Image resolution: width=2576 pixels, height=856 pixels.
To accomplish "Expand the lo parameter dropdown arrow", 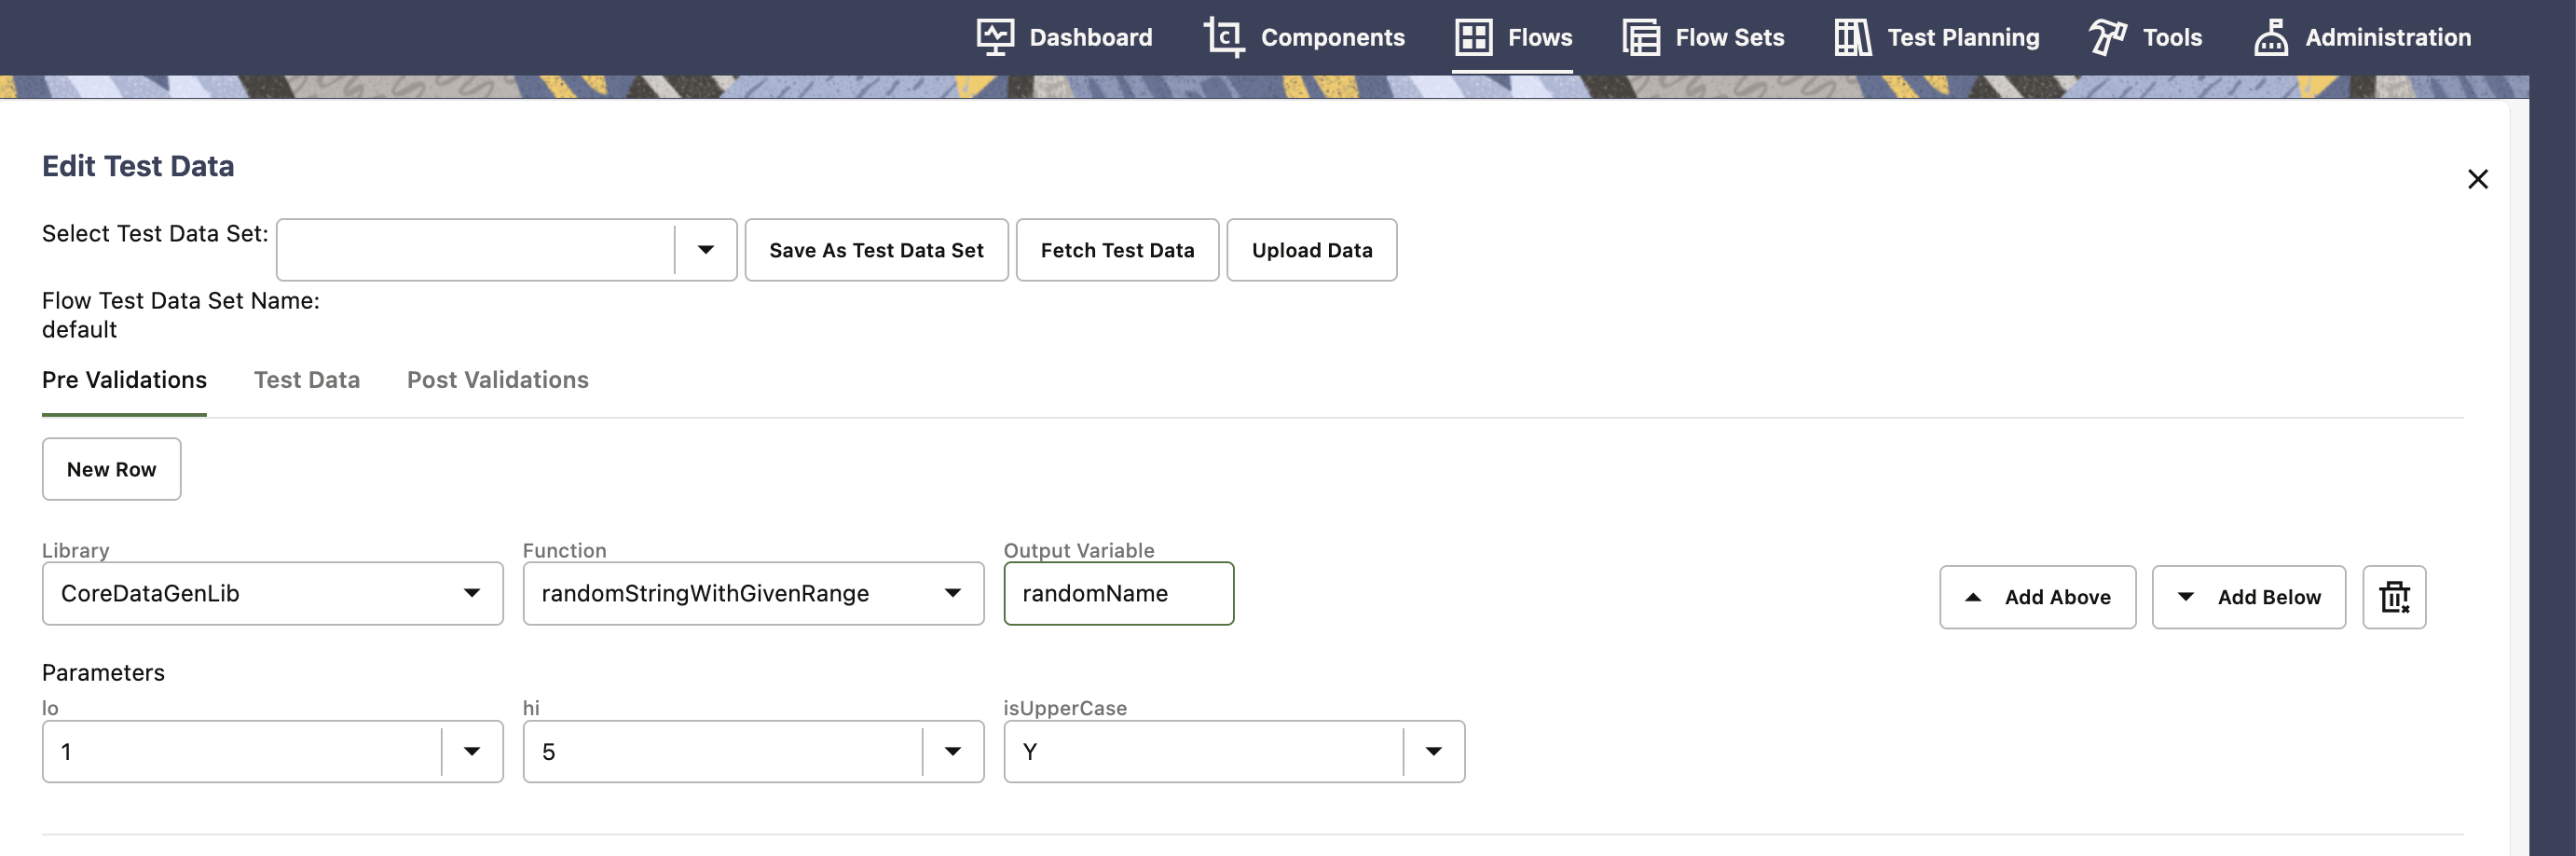I will 472,752.
